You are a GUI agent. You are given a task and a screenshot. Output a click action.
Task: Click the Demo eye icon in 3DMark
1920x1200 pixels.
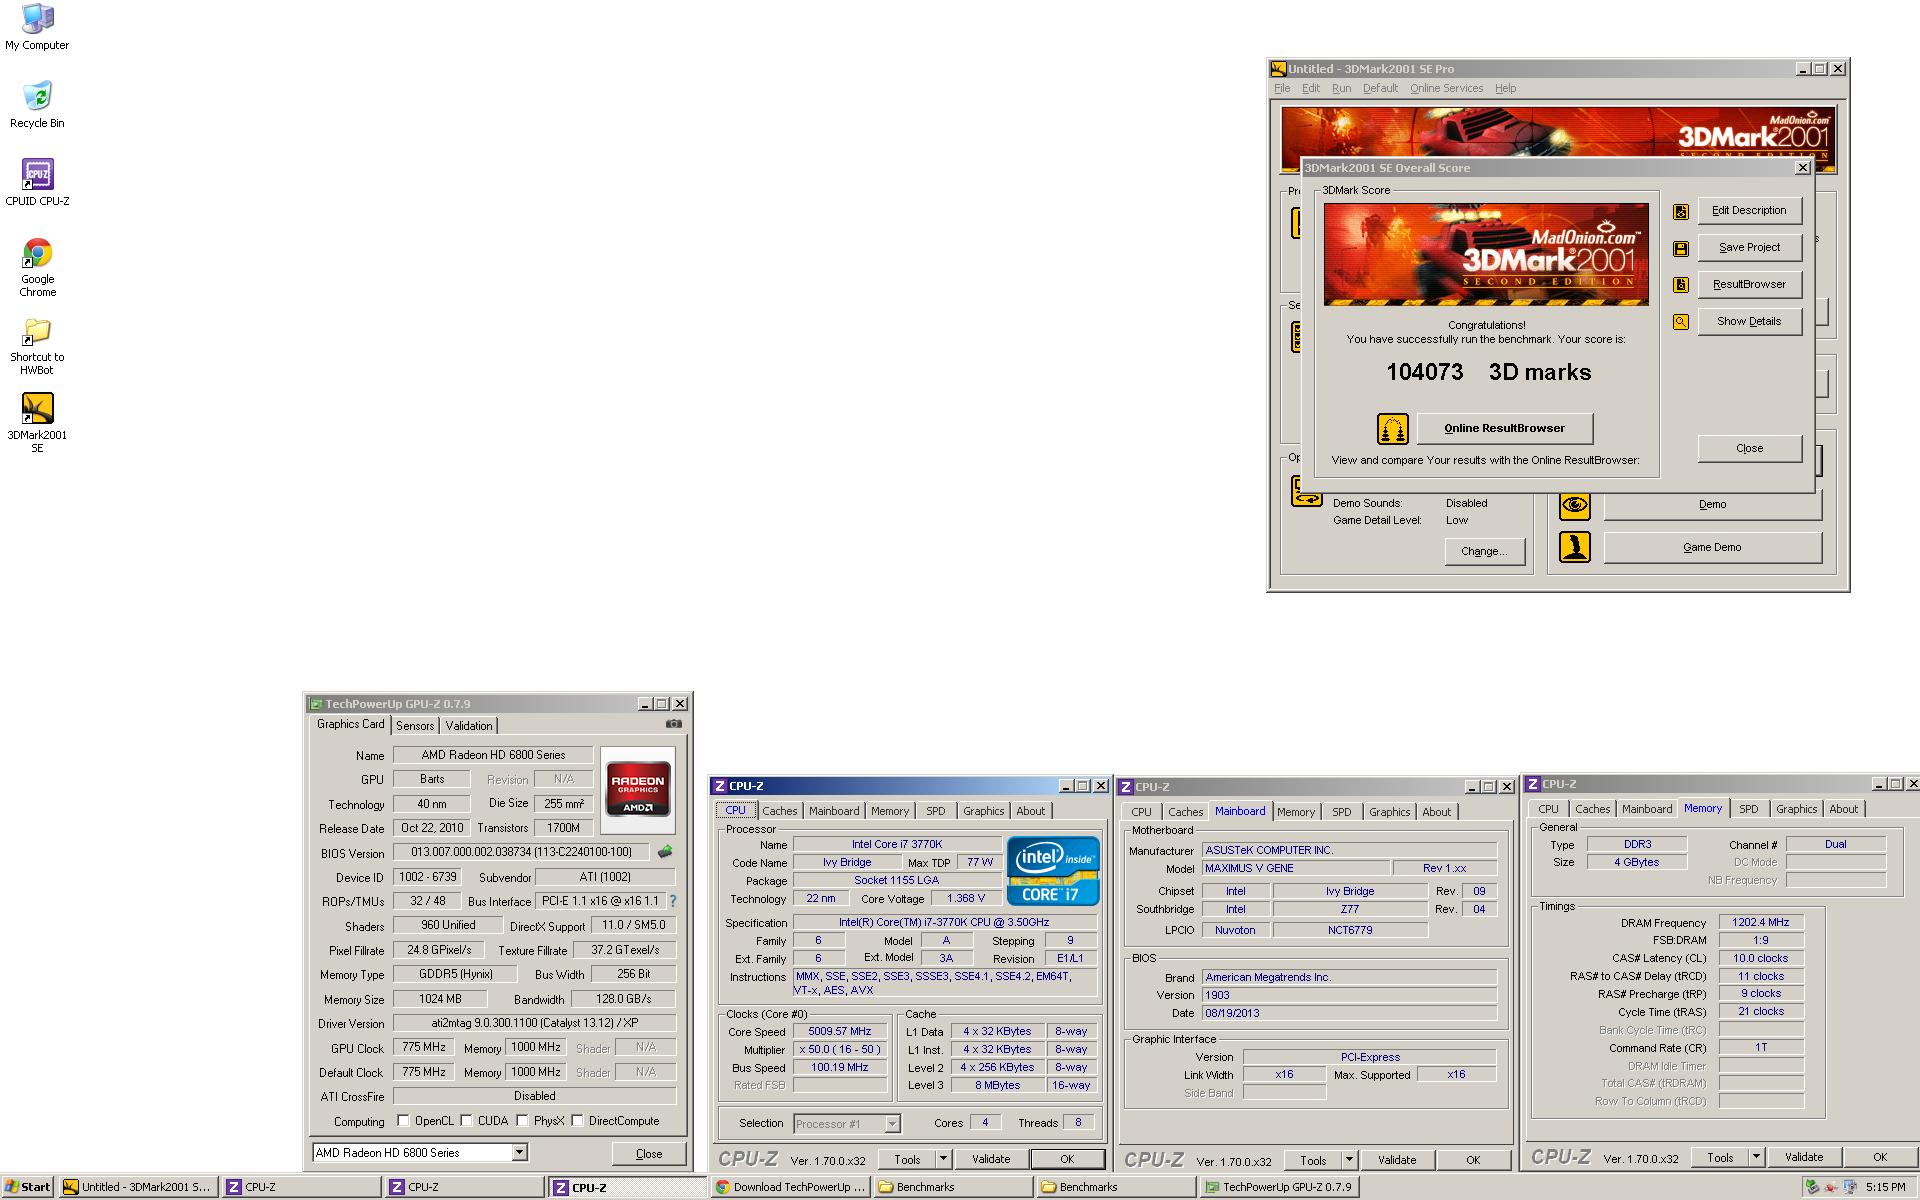[1574, 505]
